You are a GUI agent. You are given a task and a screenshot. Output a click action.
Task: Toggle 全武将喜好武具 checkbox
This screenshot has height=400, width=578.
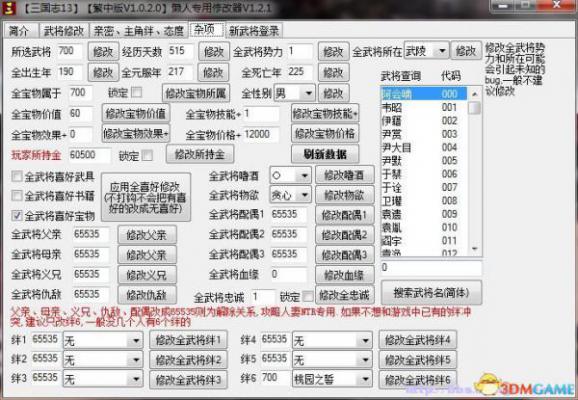[x=17, y=177]
